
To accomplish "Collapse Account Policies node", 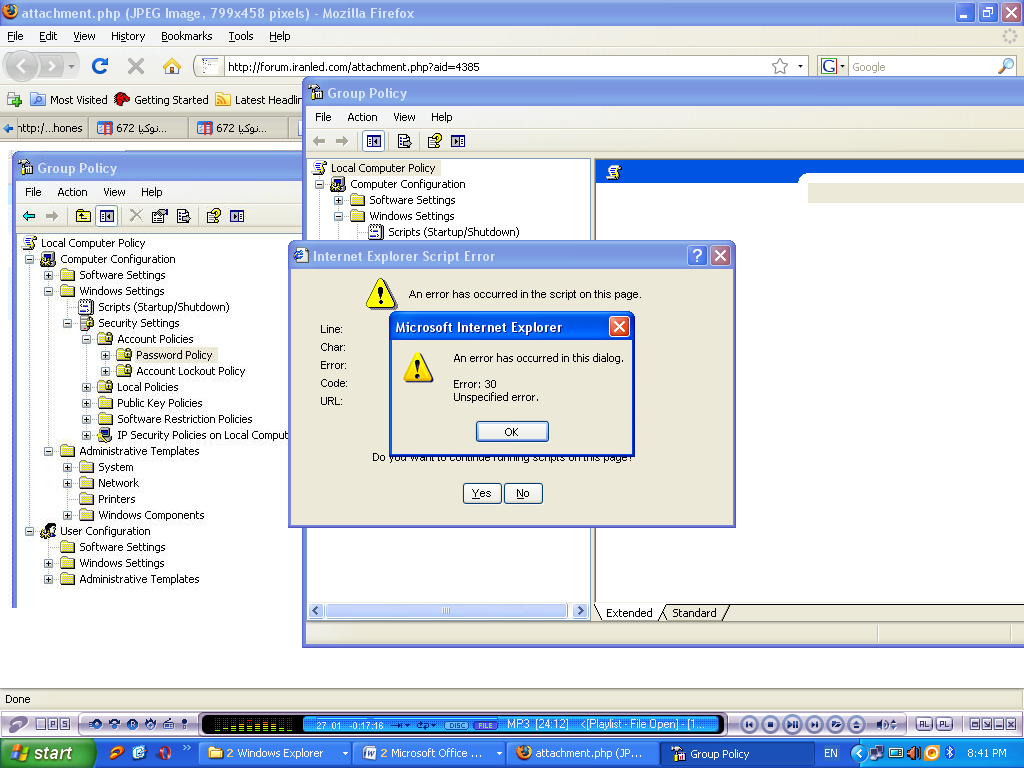I will tap(86, 339).
